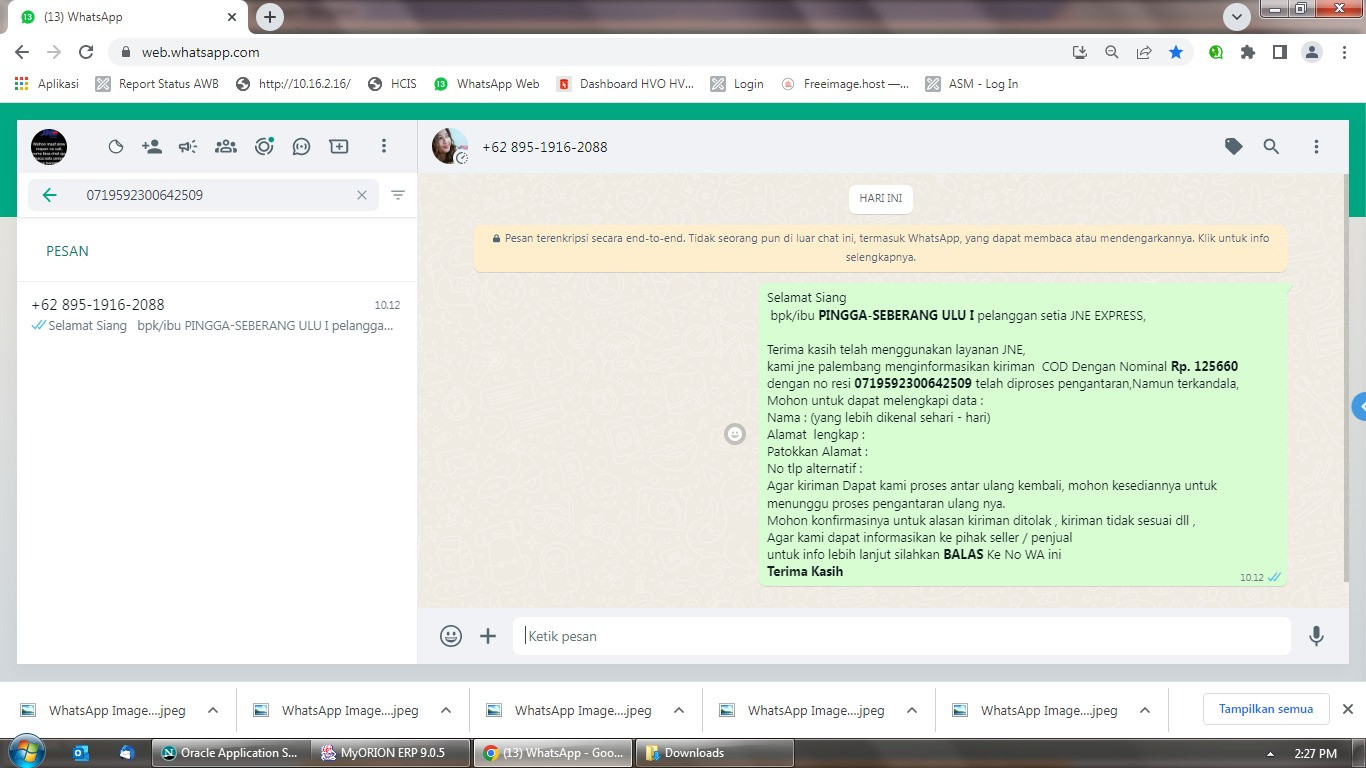Open the sidebar three-dot menu
The height and width of the screenshot is (768, 1366).
point(383,147)
